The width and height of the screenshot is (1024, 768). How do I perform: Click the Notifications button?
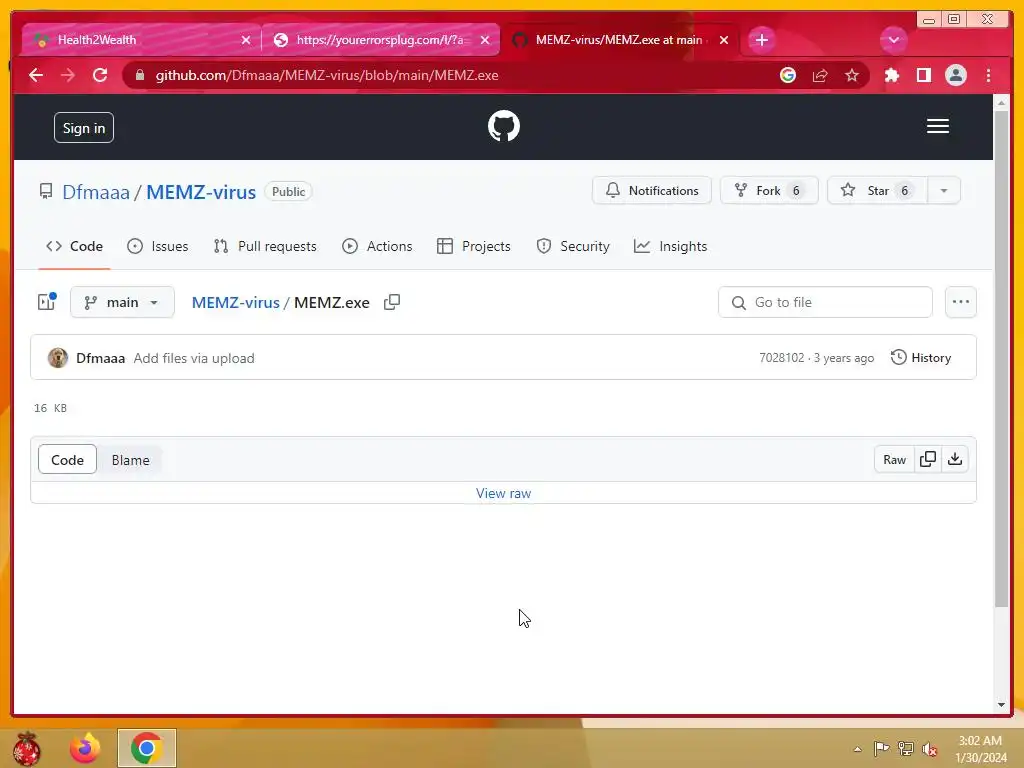tap(652, 191)
